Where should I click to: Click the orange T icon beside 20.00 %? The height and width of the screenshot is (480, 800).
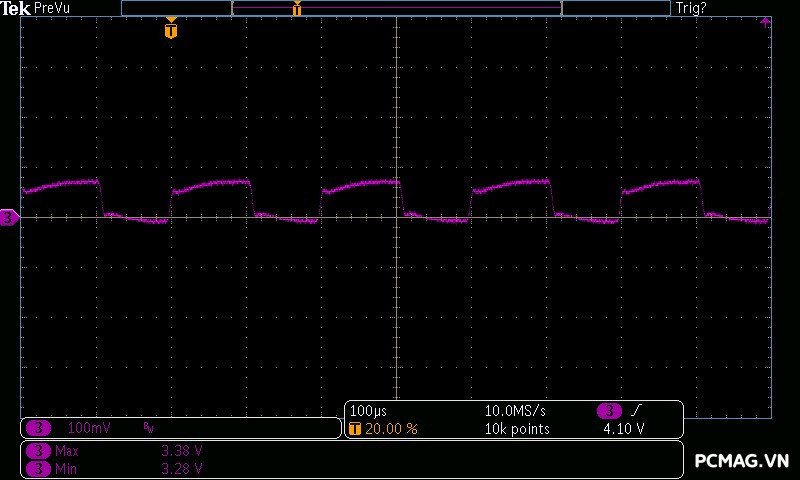(x=355, y=429)
